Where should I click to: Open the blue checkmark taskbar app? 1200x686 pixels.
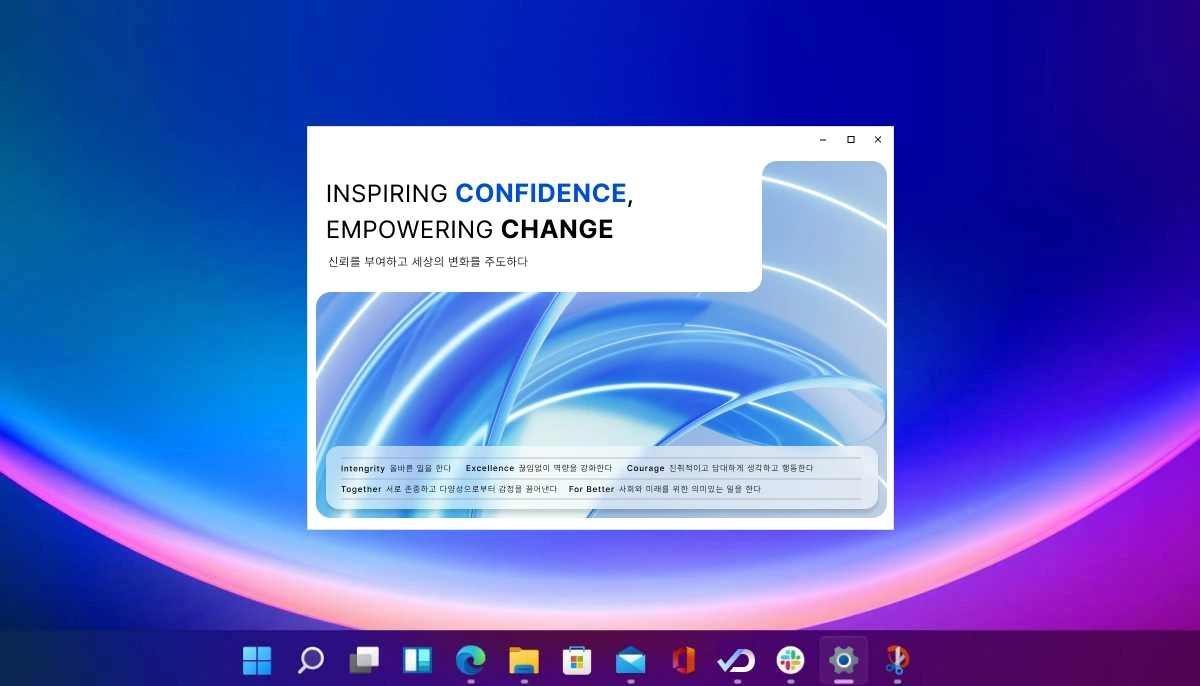737,660
